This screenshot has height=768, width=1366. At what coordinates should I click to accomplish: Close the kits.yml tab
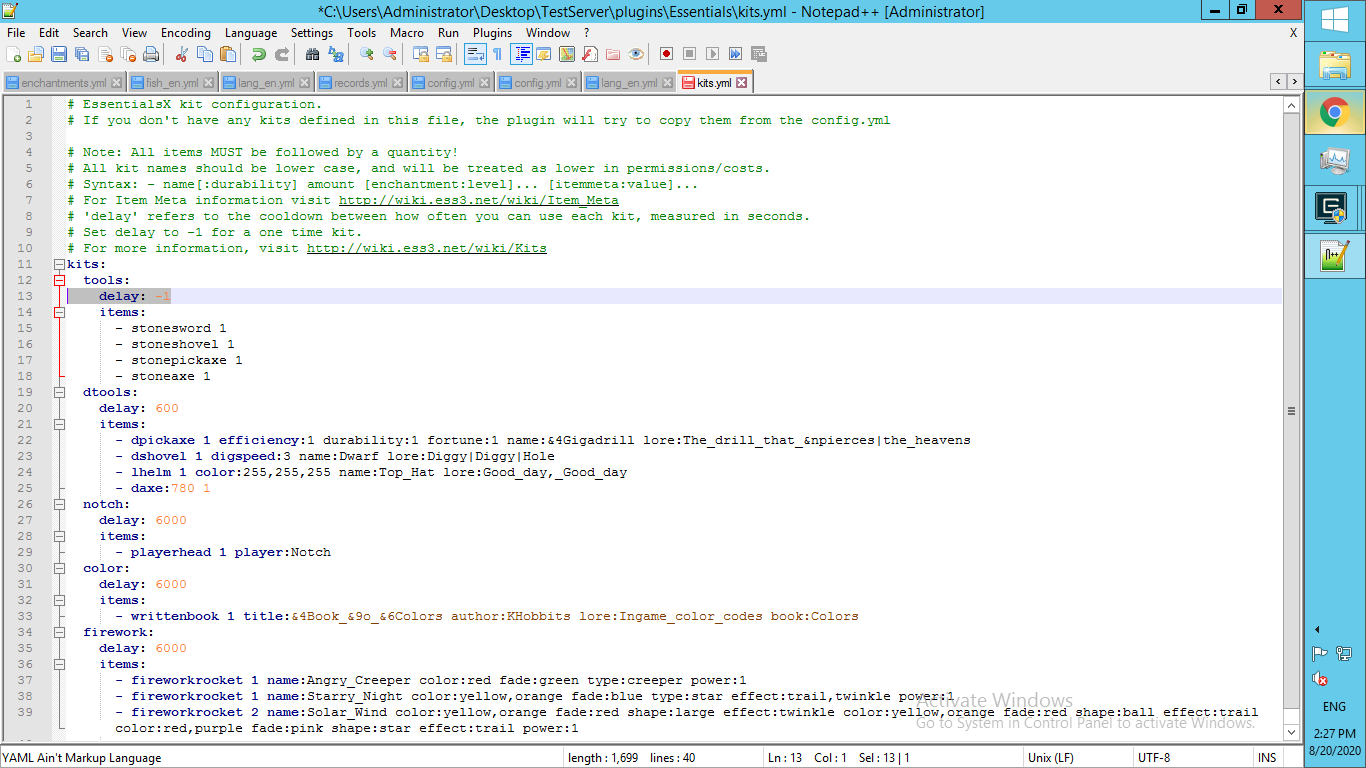pos(741,83)
